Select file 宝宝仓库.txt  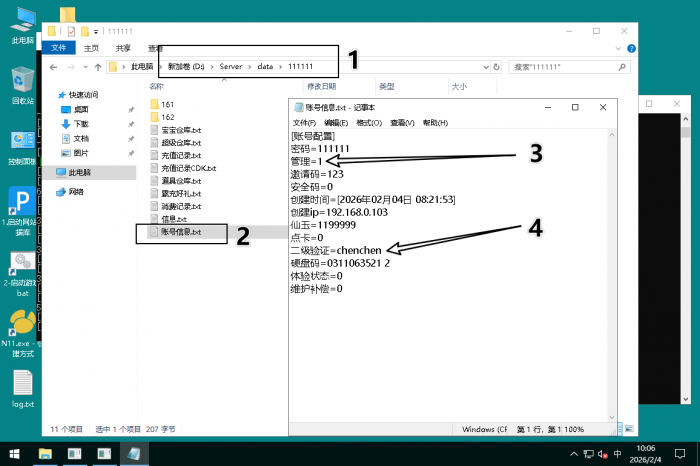click(176, 130)
